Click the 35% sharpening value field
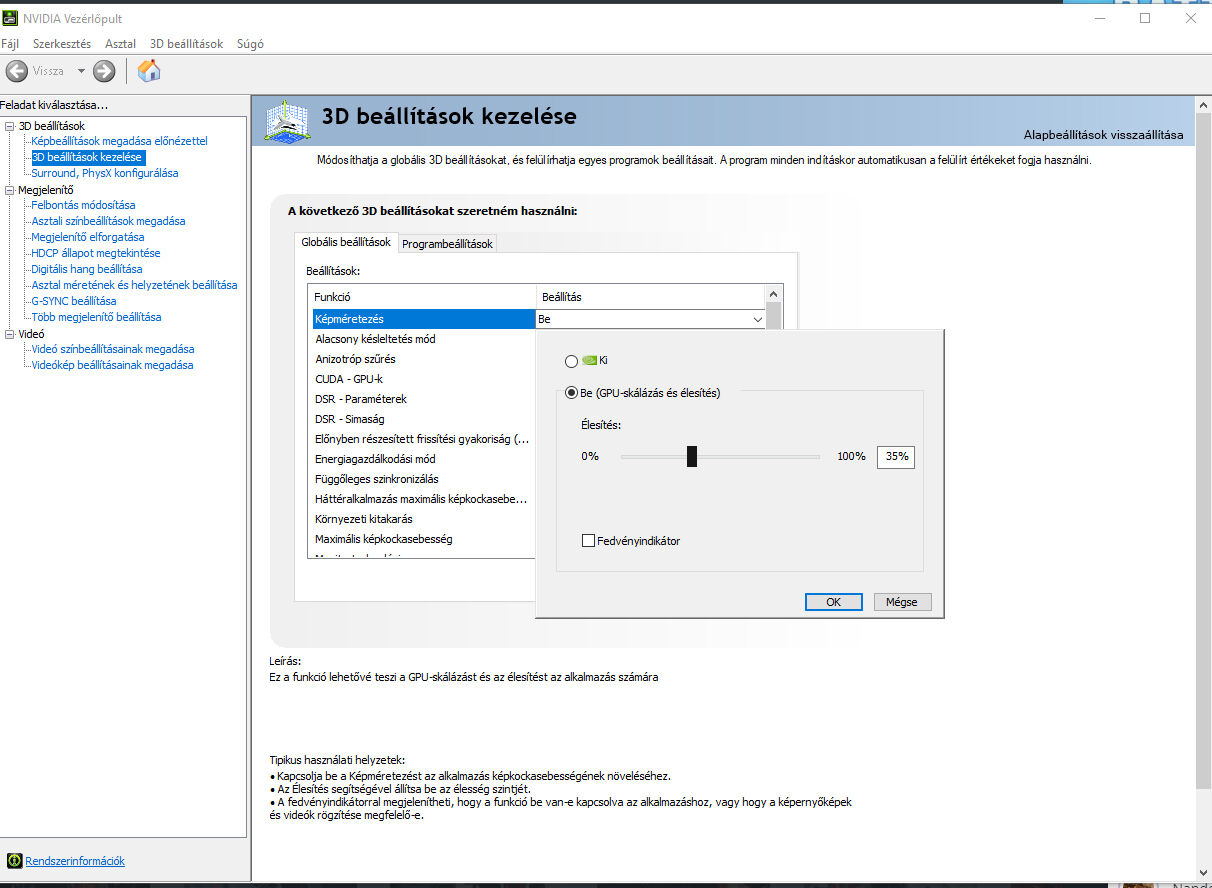The height and width of the screenshot is (888, 1212). (896, 456)
